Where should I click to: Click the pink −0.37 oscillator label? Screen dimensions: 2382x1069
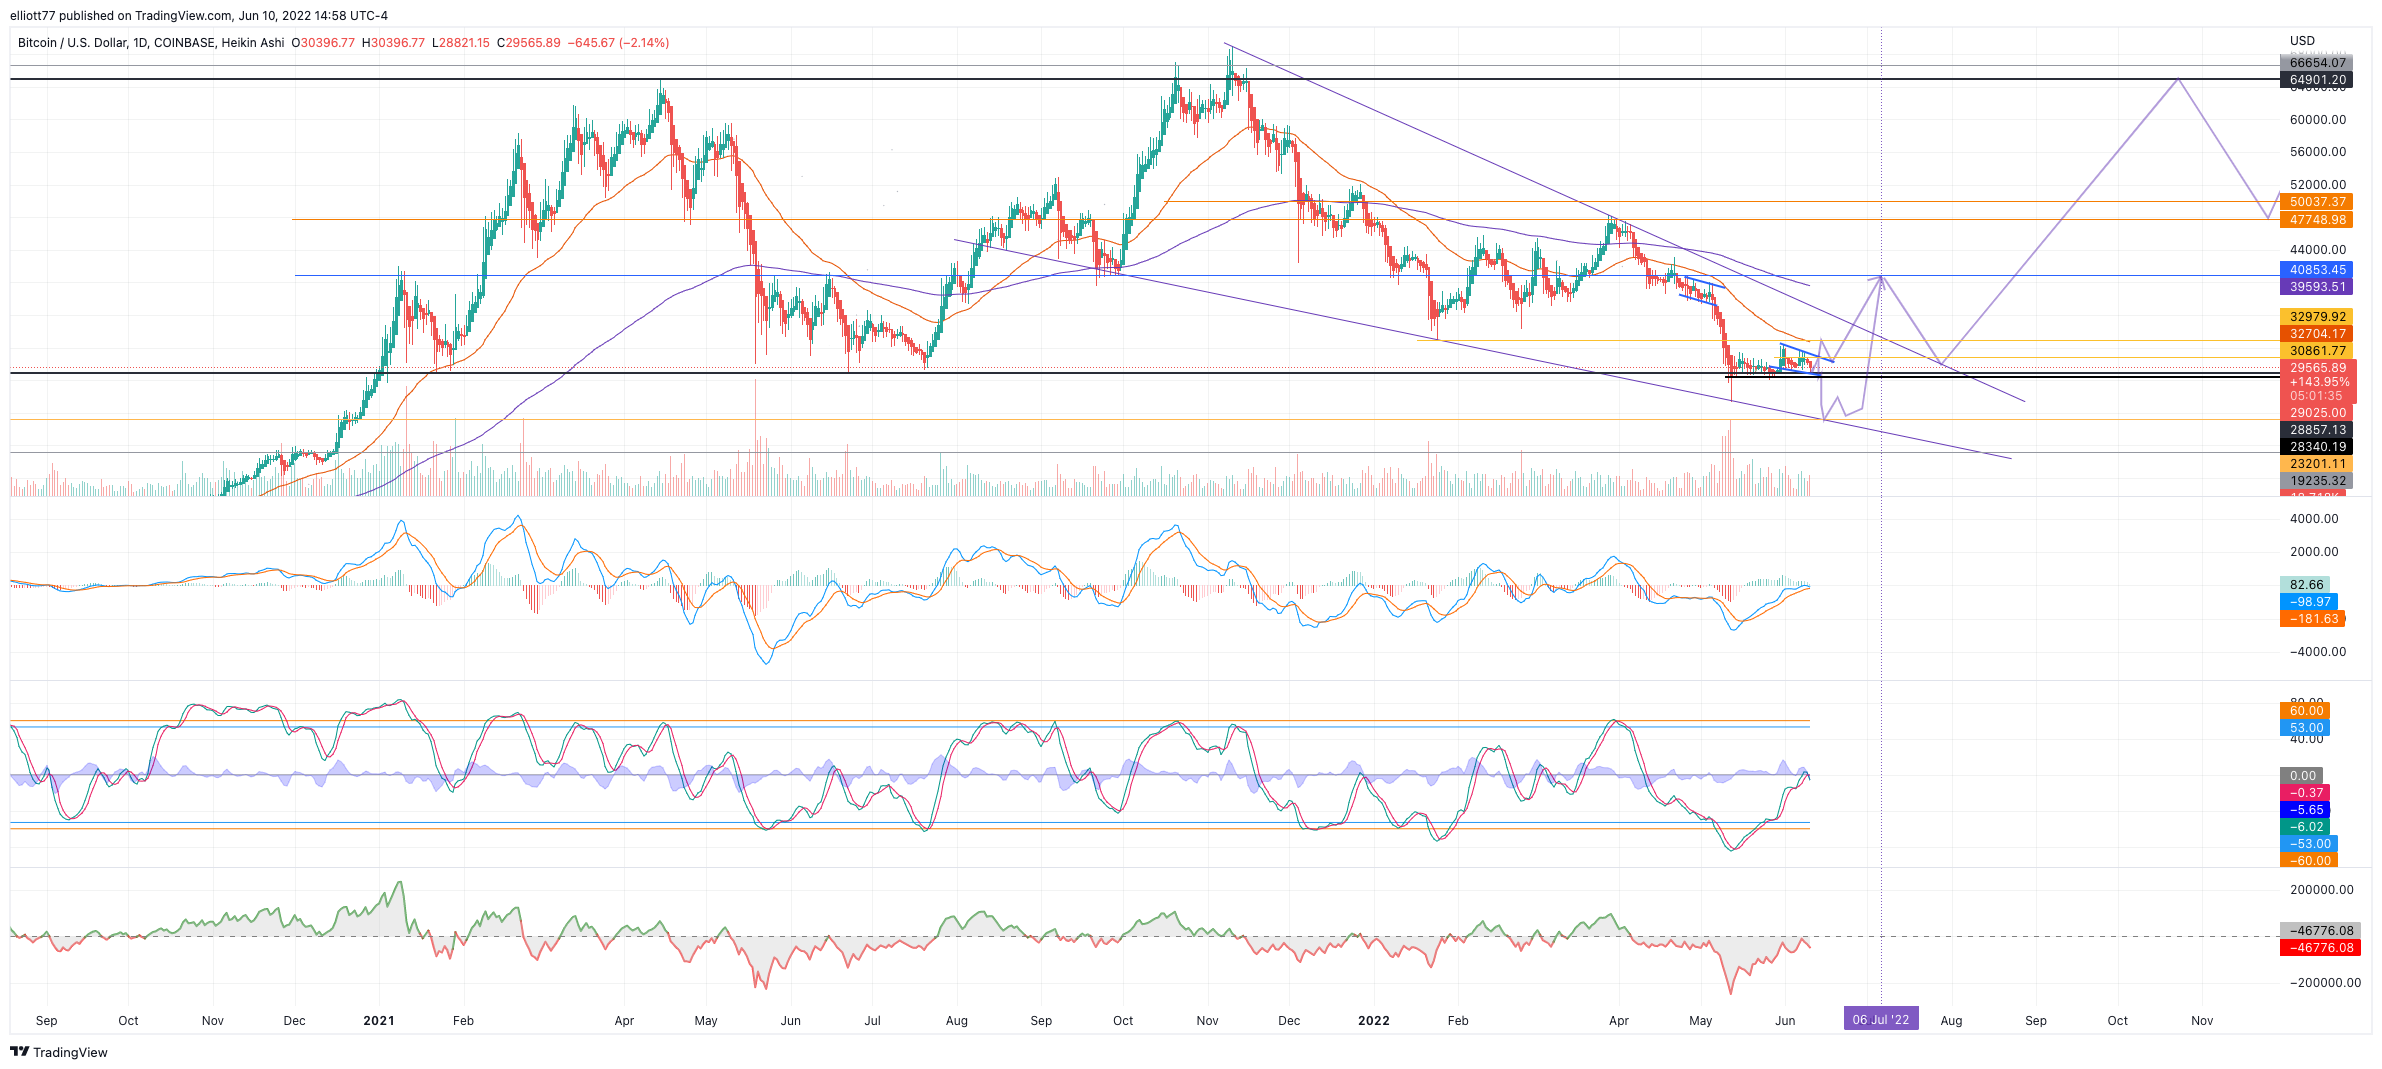tap(2305, 793)
